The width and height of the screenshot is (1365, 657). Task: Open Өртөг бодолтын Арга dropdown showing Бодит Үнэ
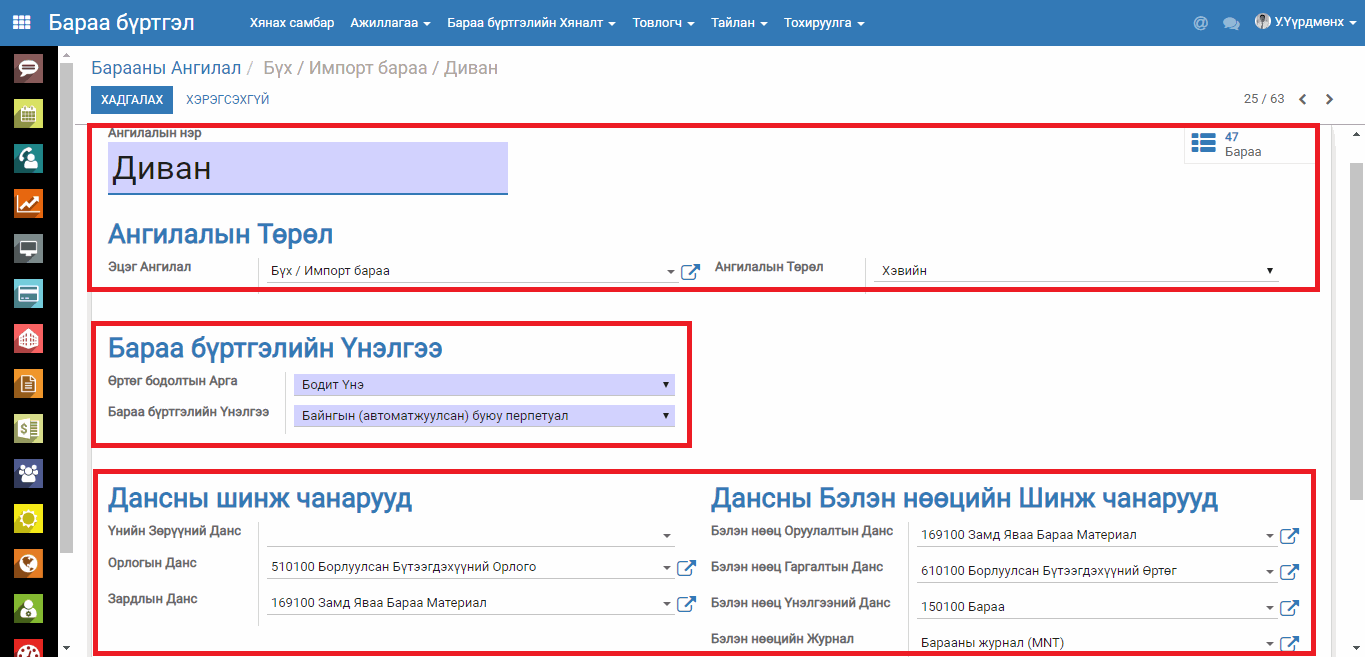(x=484, y=385)
